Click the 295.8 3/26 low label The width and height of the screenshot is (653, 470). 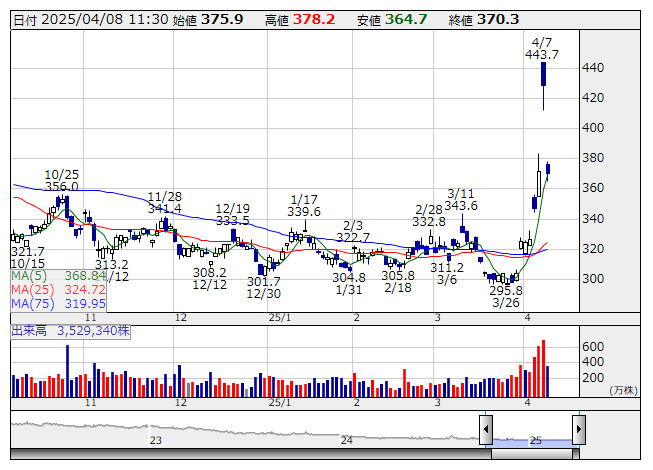(506, 296)
